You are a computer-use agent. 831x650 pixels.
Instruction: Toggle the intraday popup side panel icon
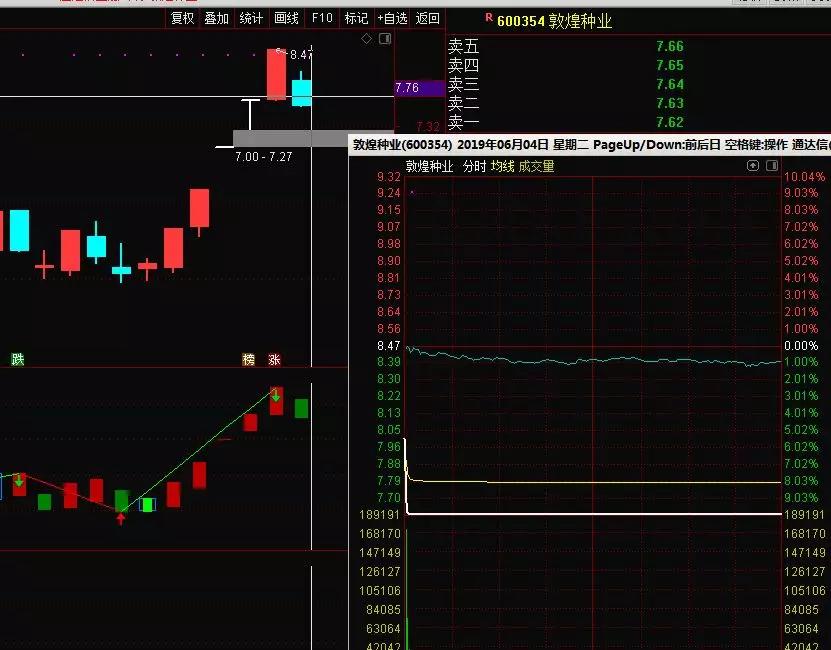coord(770,166)
